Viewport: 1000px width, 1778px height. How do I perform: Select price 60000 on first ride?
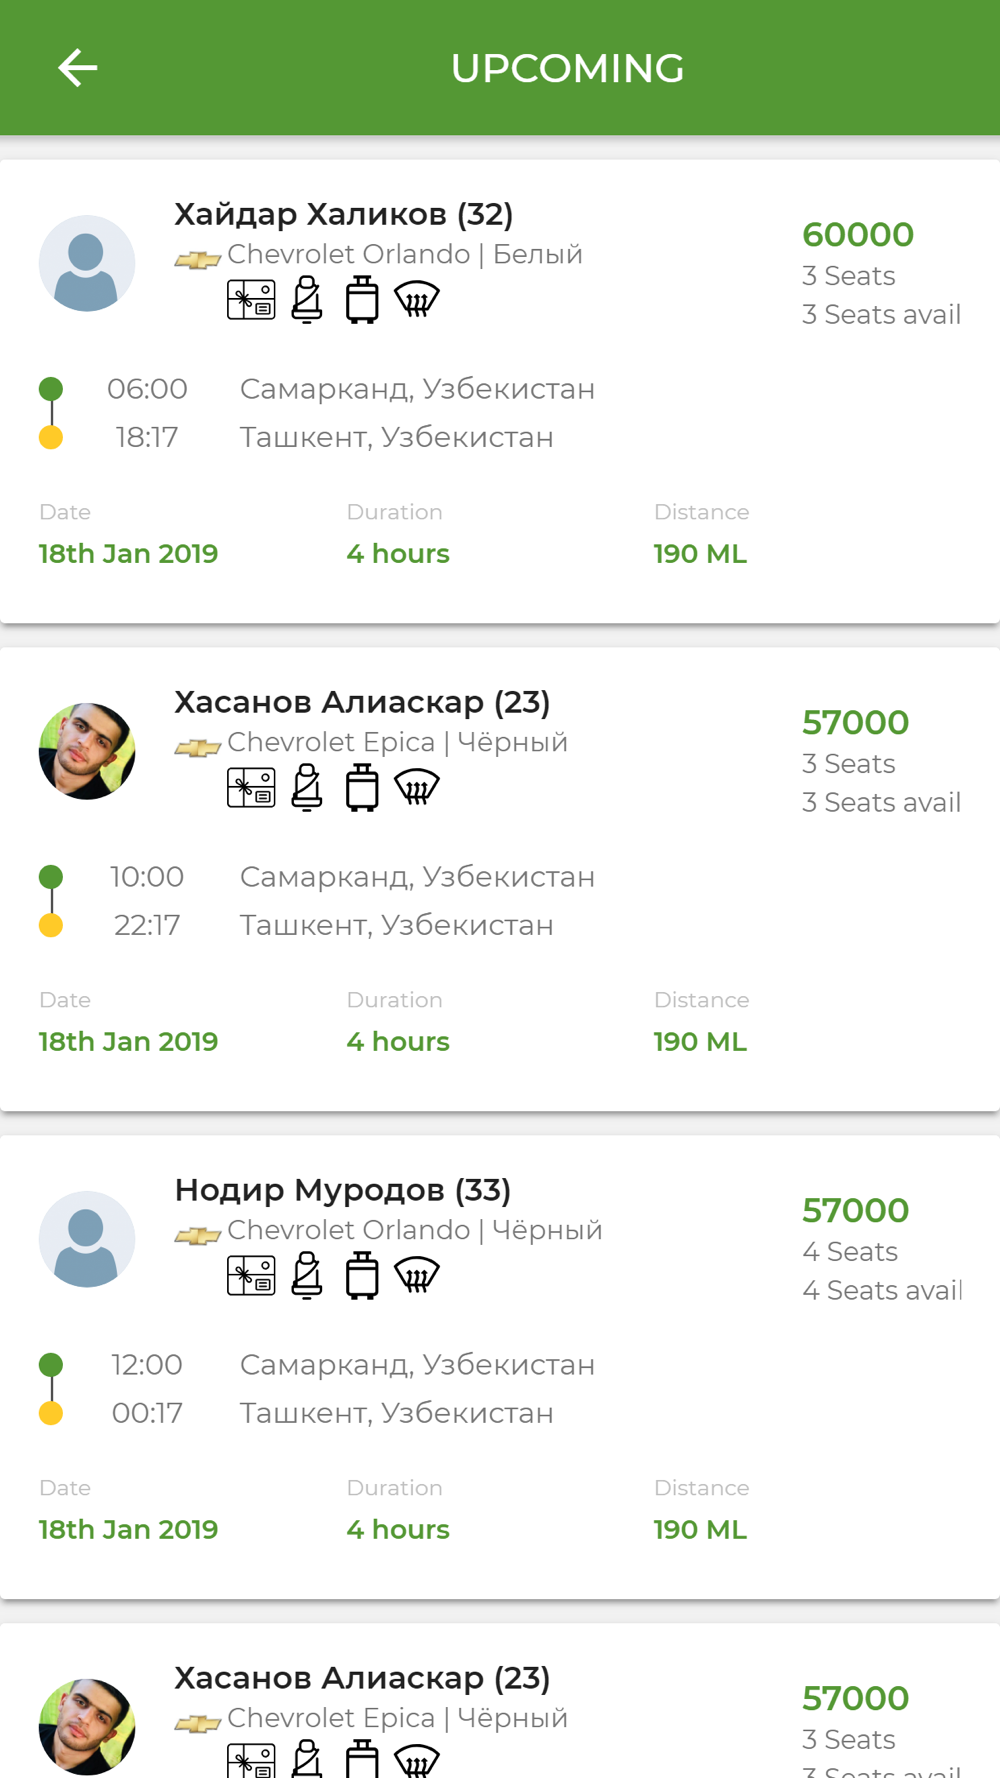(858, 234)
